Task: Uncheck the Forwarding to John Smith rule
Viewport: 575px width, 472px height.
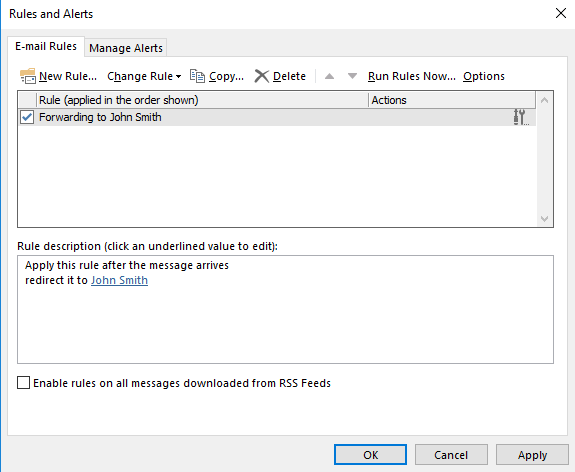Action: click(27, 117)
